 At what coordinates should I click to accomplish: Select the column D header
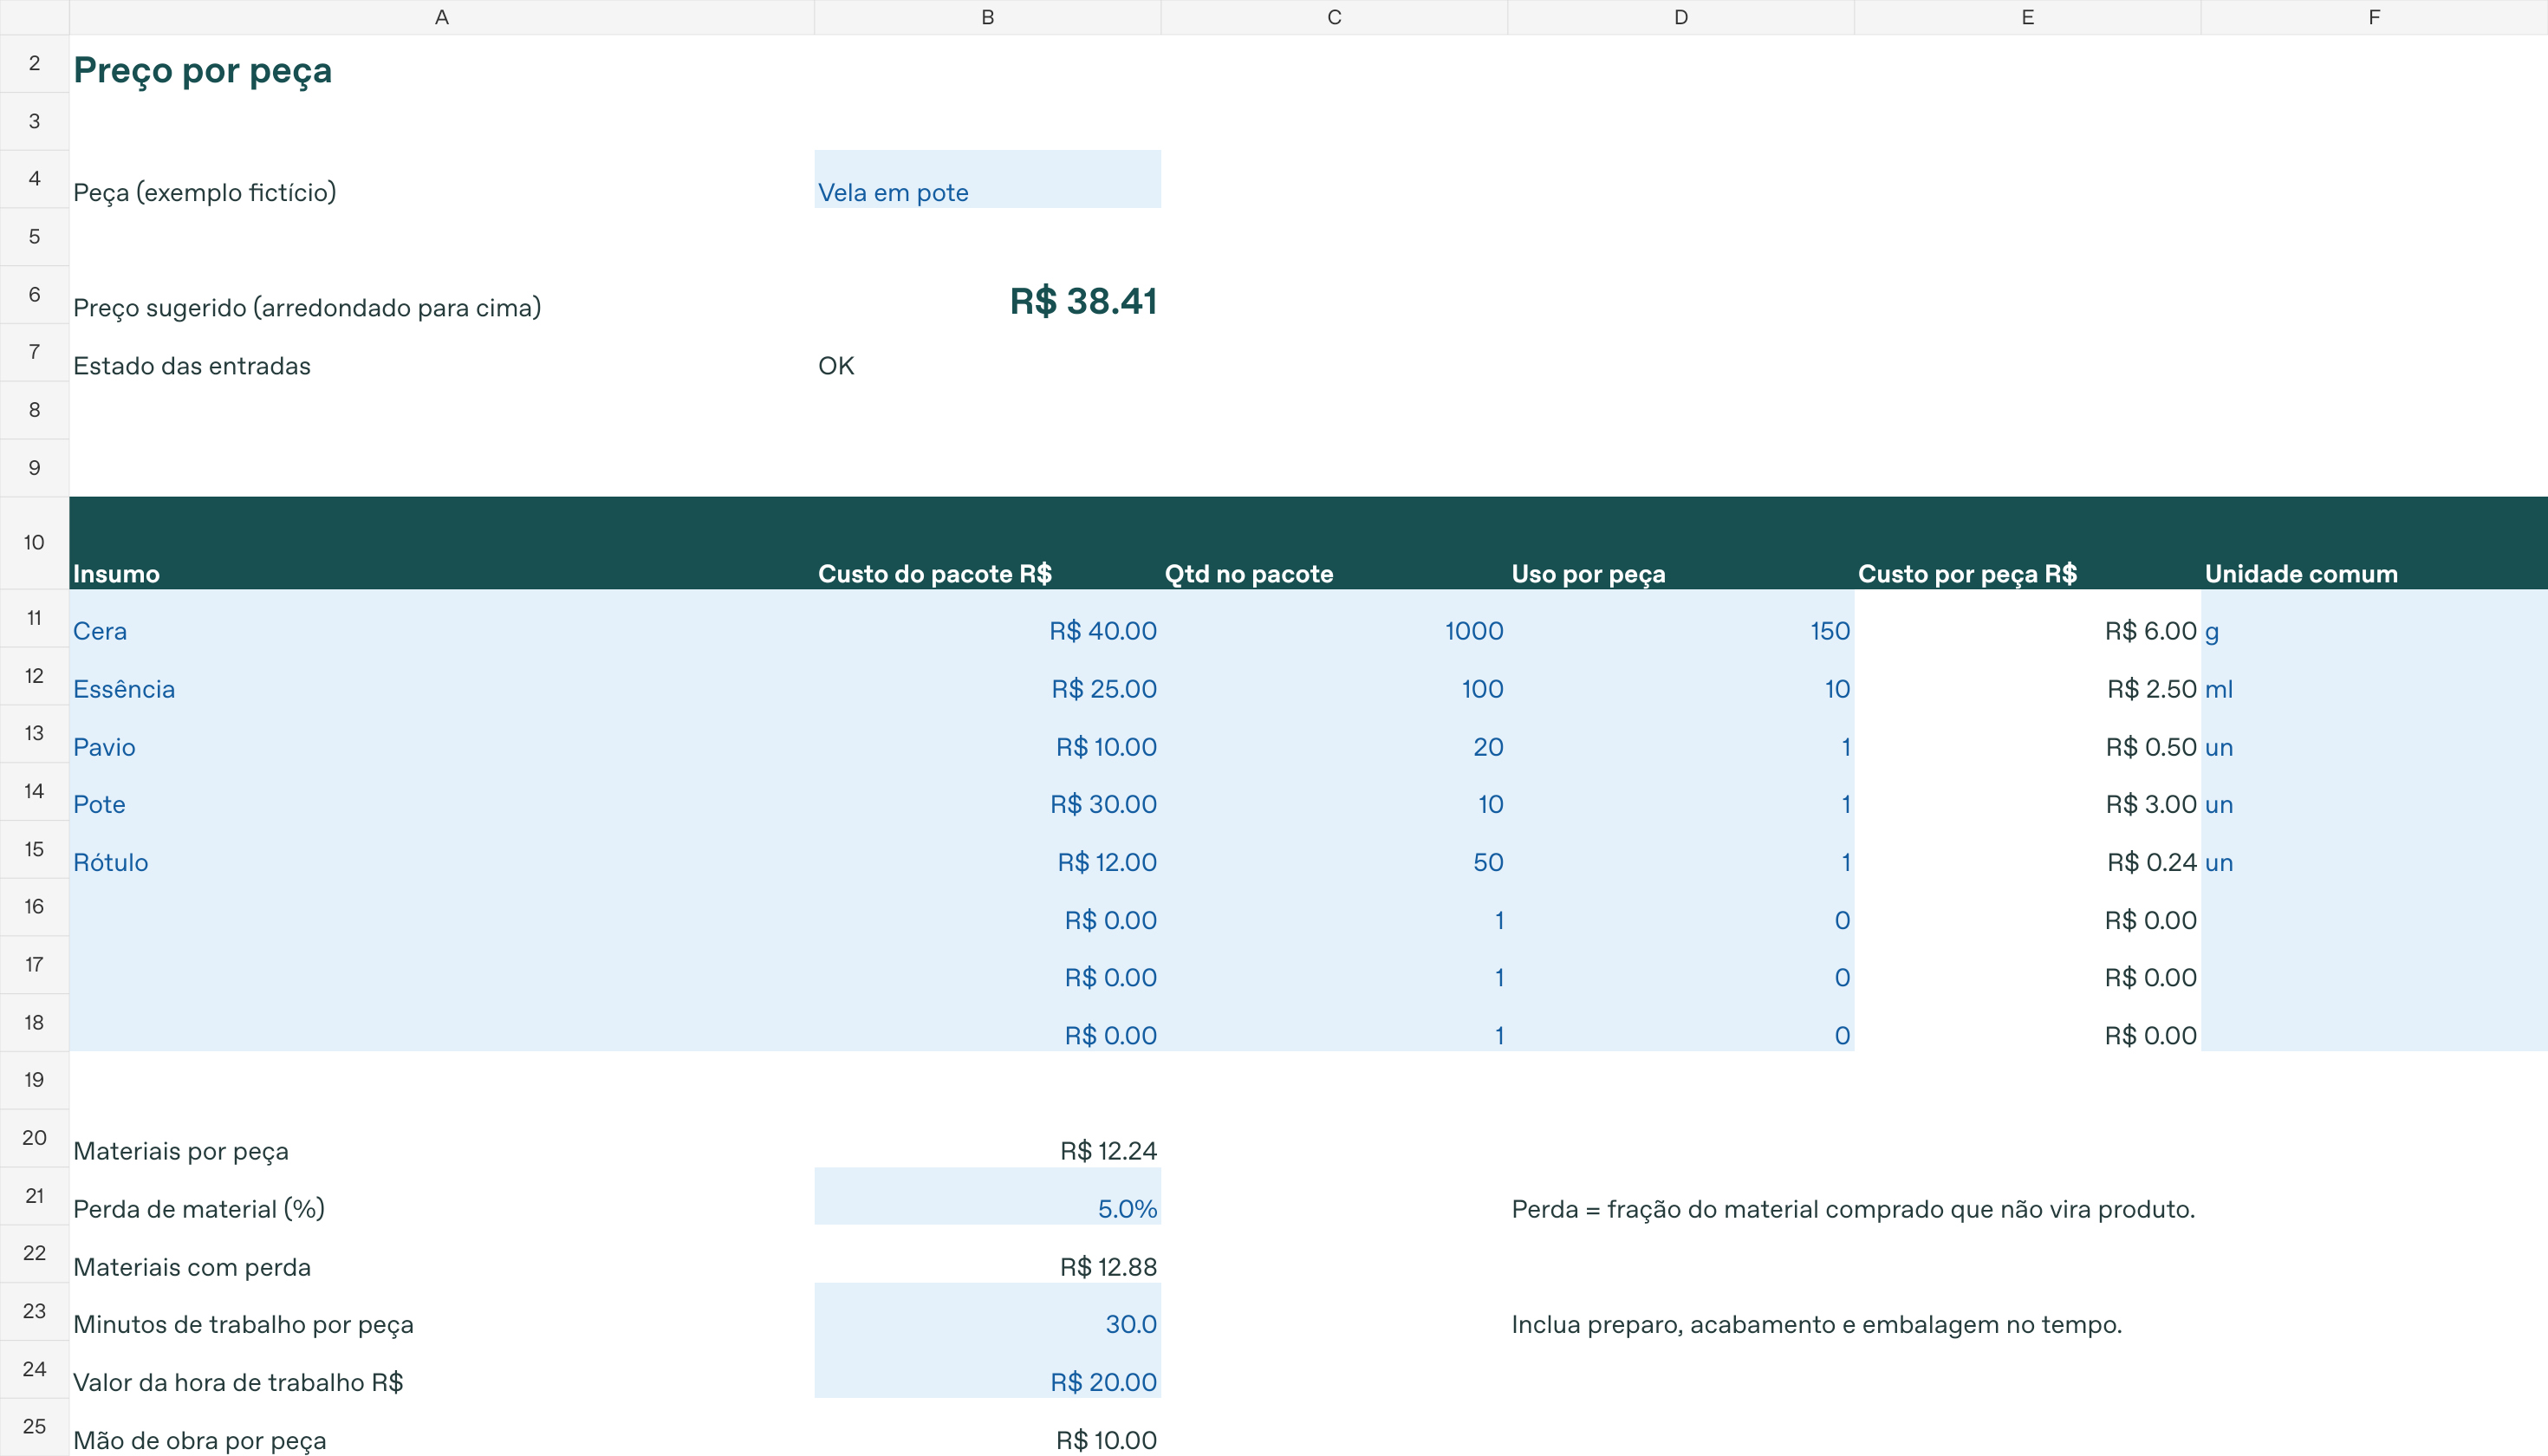(x=1681, y=17)
